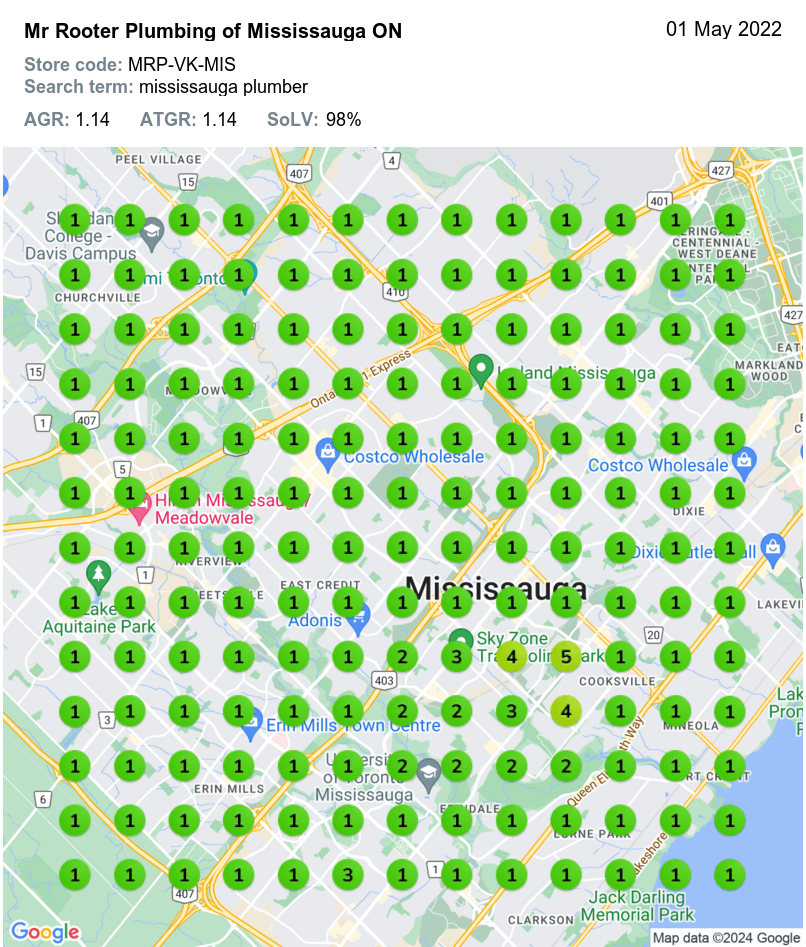Viewport: 806px width, 947px height.
Task: Click the 01 May 2022 date
Action: pyautogui.click(x=723, y=29)
